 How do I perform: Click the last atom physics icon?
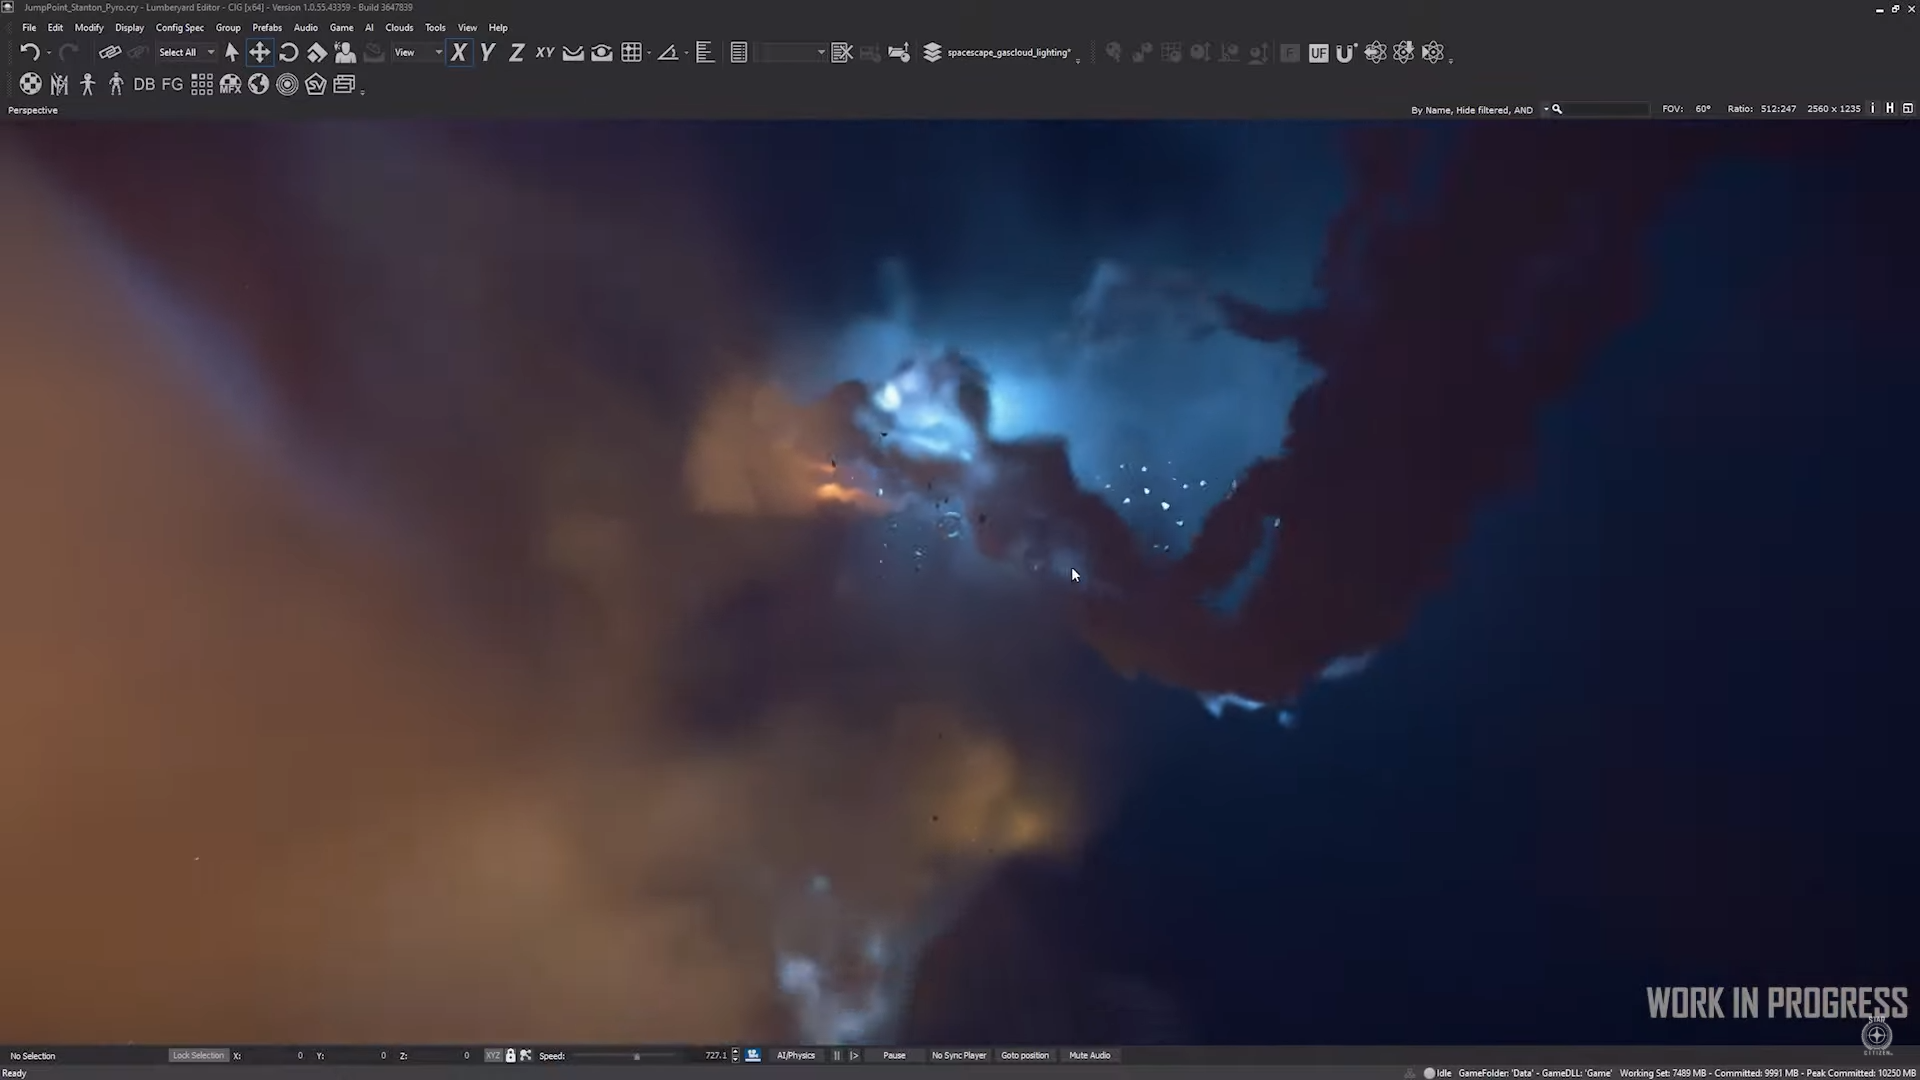click(x=1433, y=52)
